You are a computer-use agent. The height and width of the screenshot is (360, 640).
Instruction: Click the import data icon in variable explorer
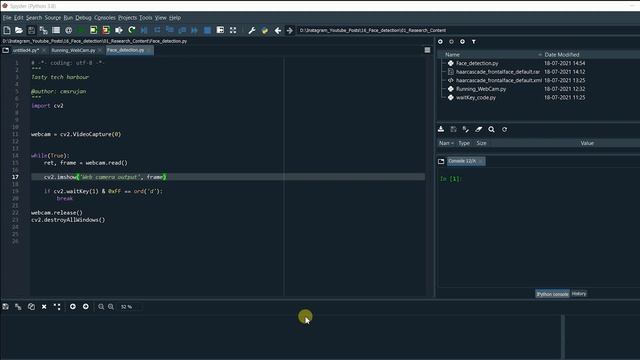click(441, 129)
